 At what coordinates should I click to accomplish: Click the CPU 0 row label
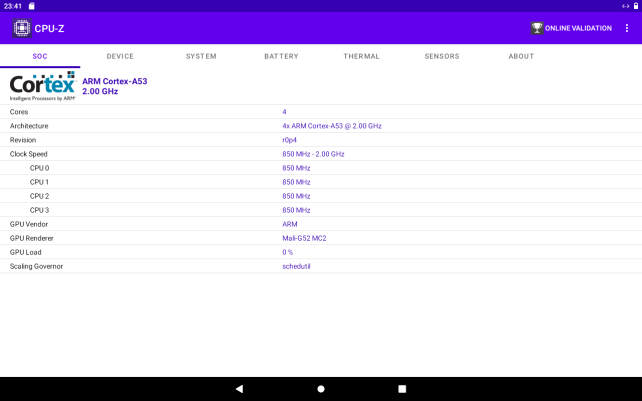pyautogui.click(x=39, y=168)
